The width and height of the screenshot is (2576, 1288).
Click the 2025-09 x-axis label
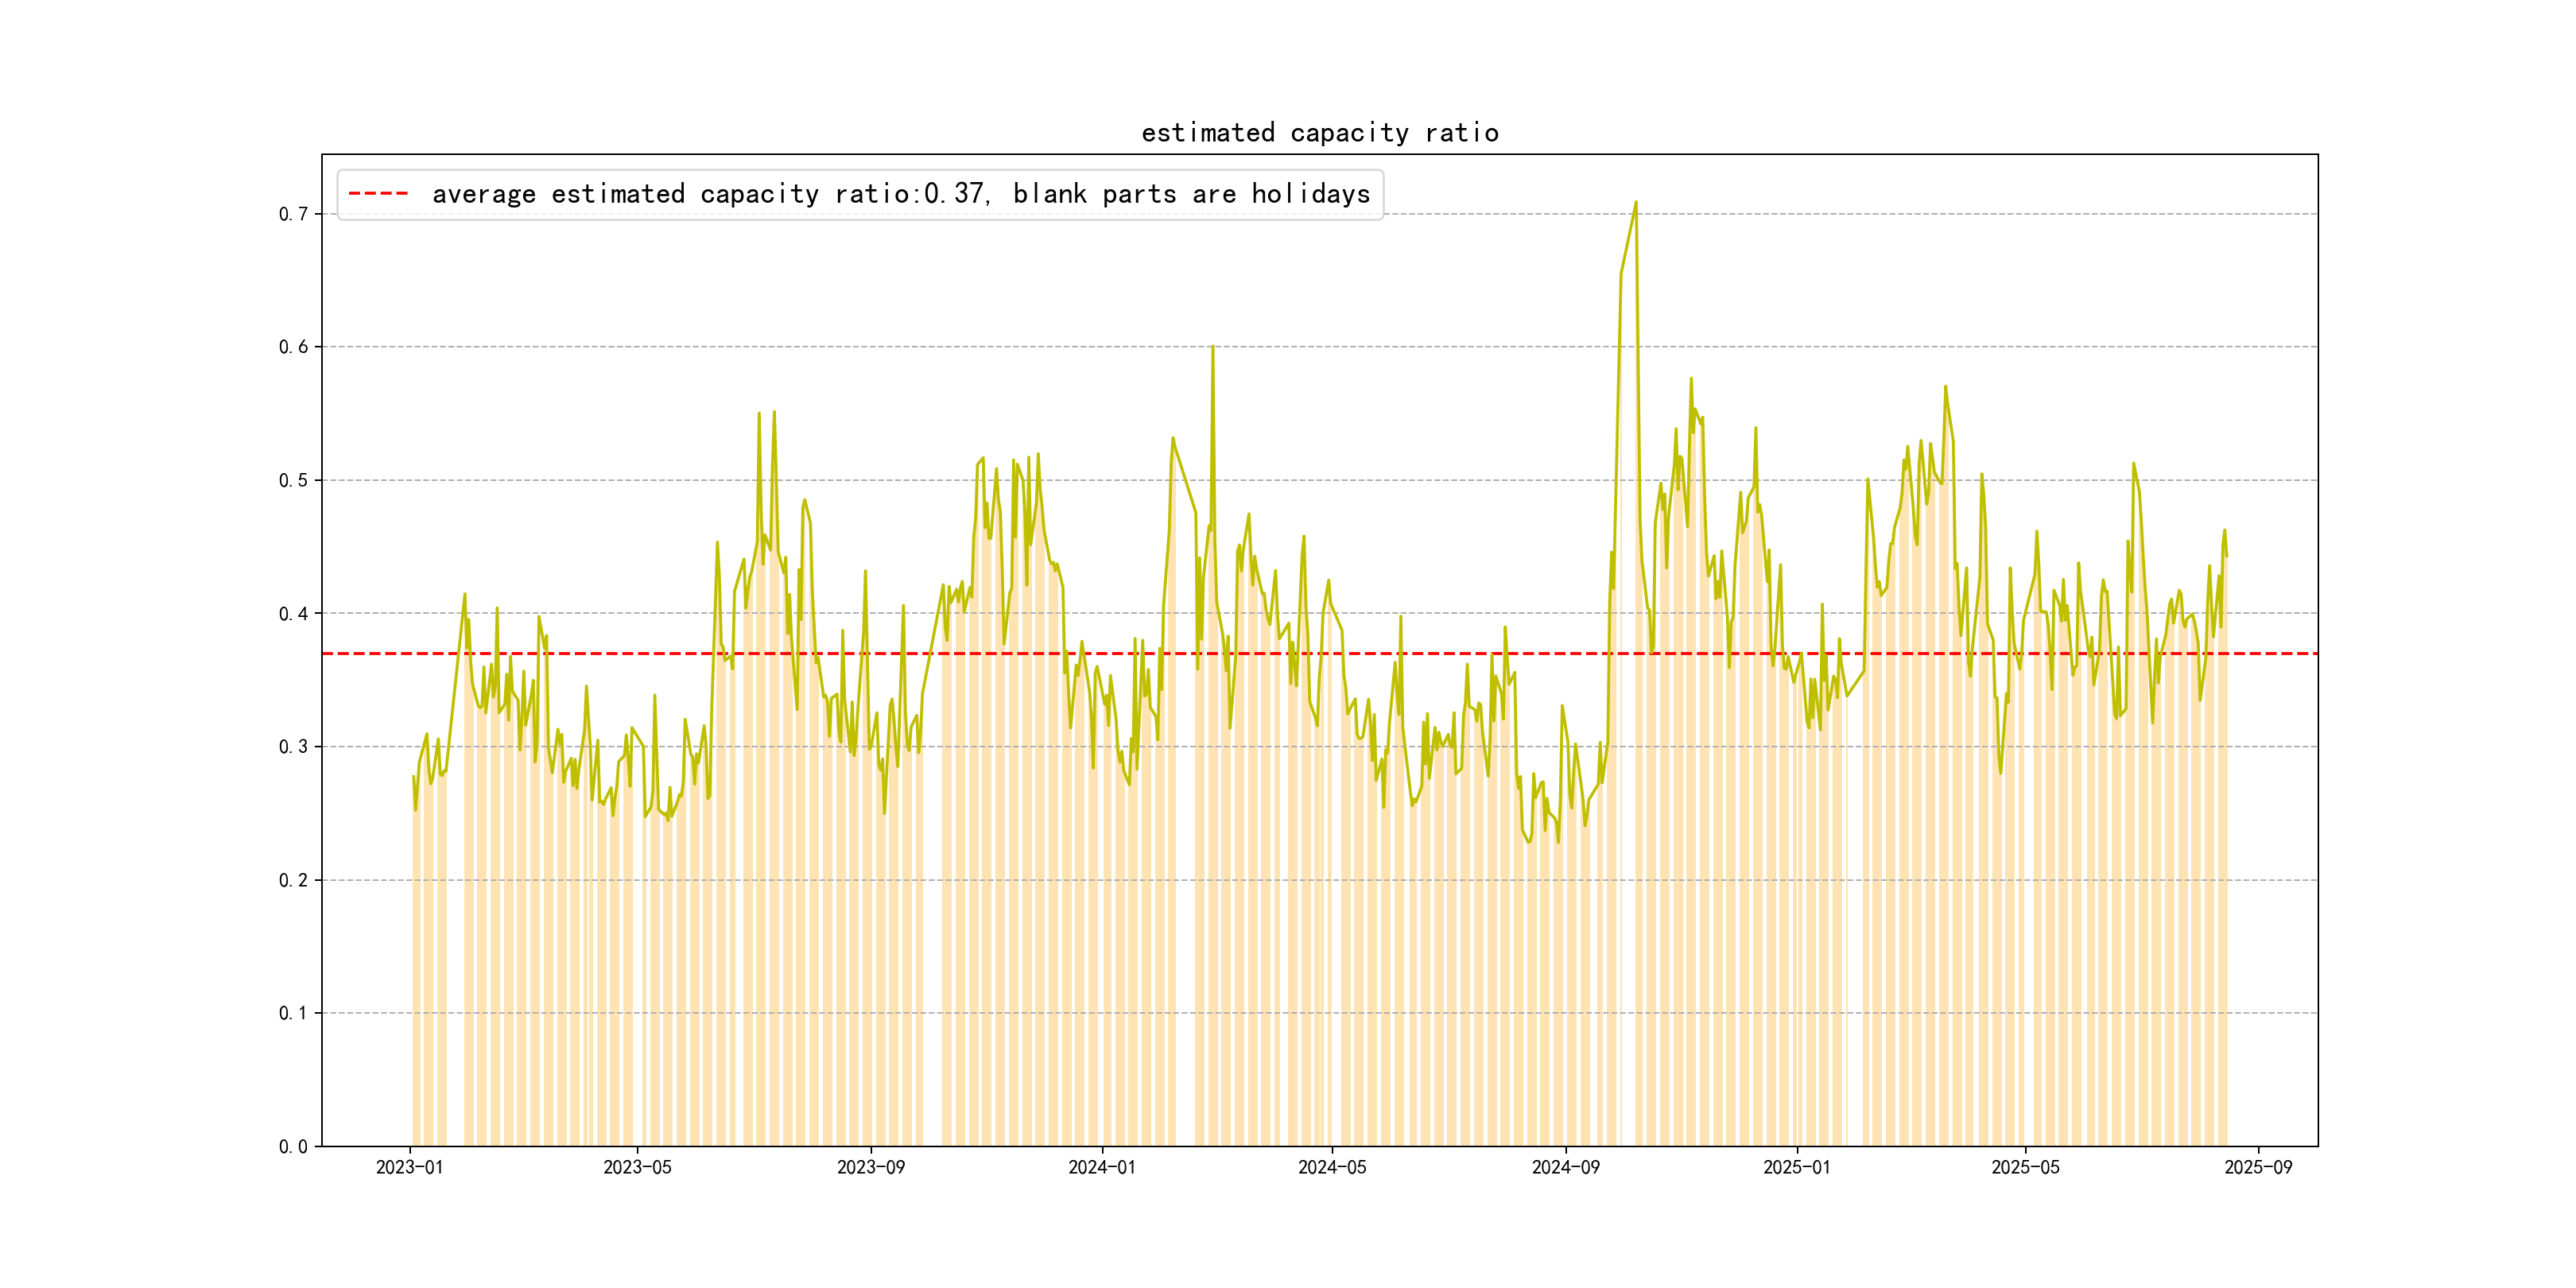pos(2258,1167)
